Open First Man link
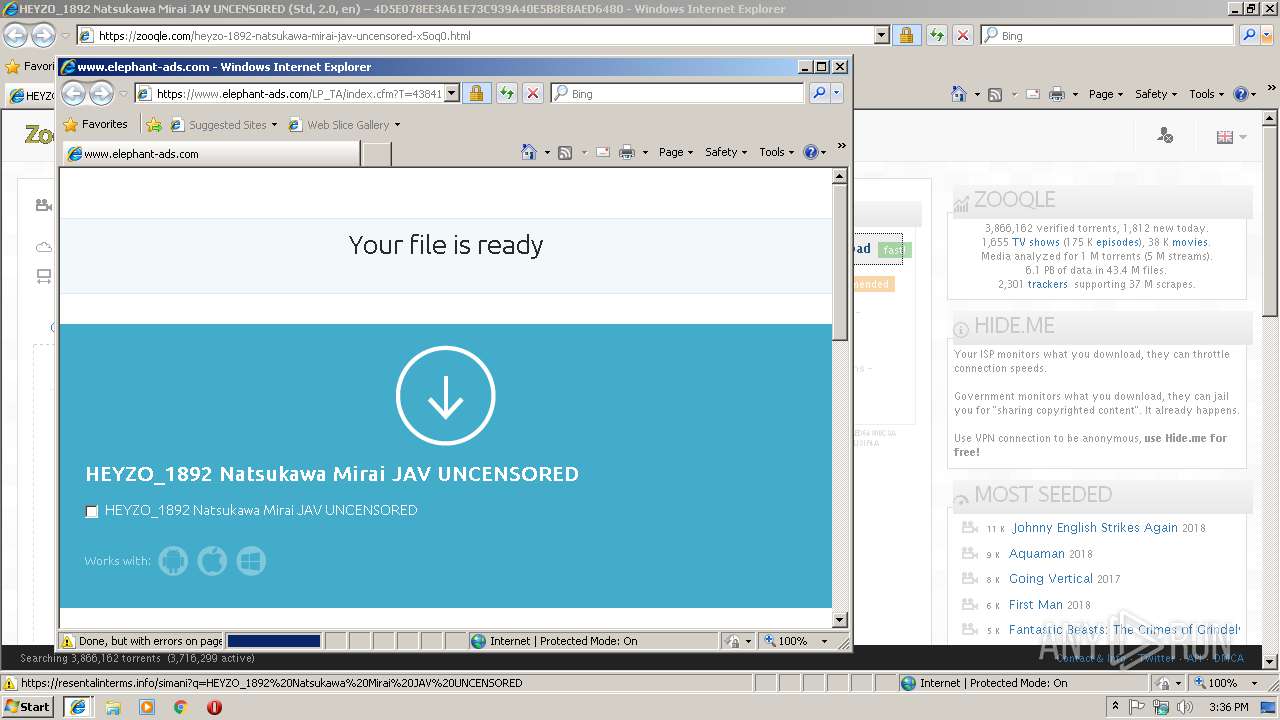This screenshot has height=720, width=1280. click(x=1036, y=604)
